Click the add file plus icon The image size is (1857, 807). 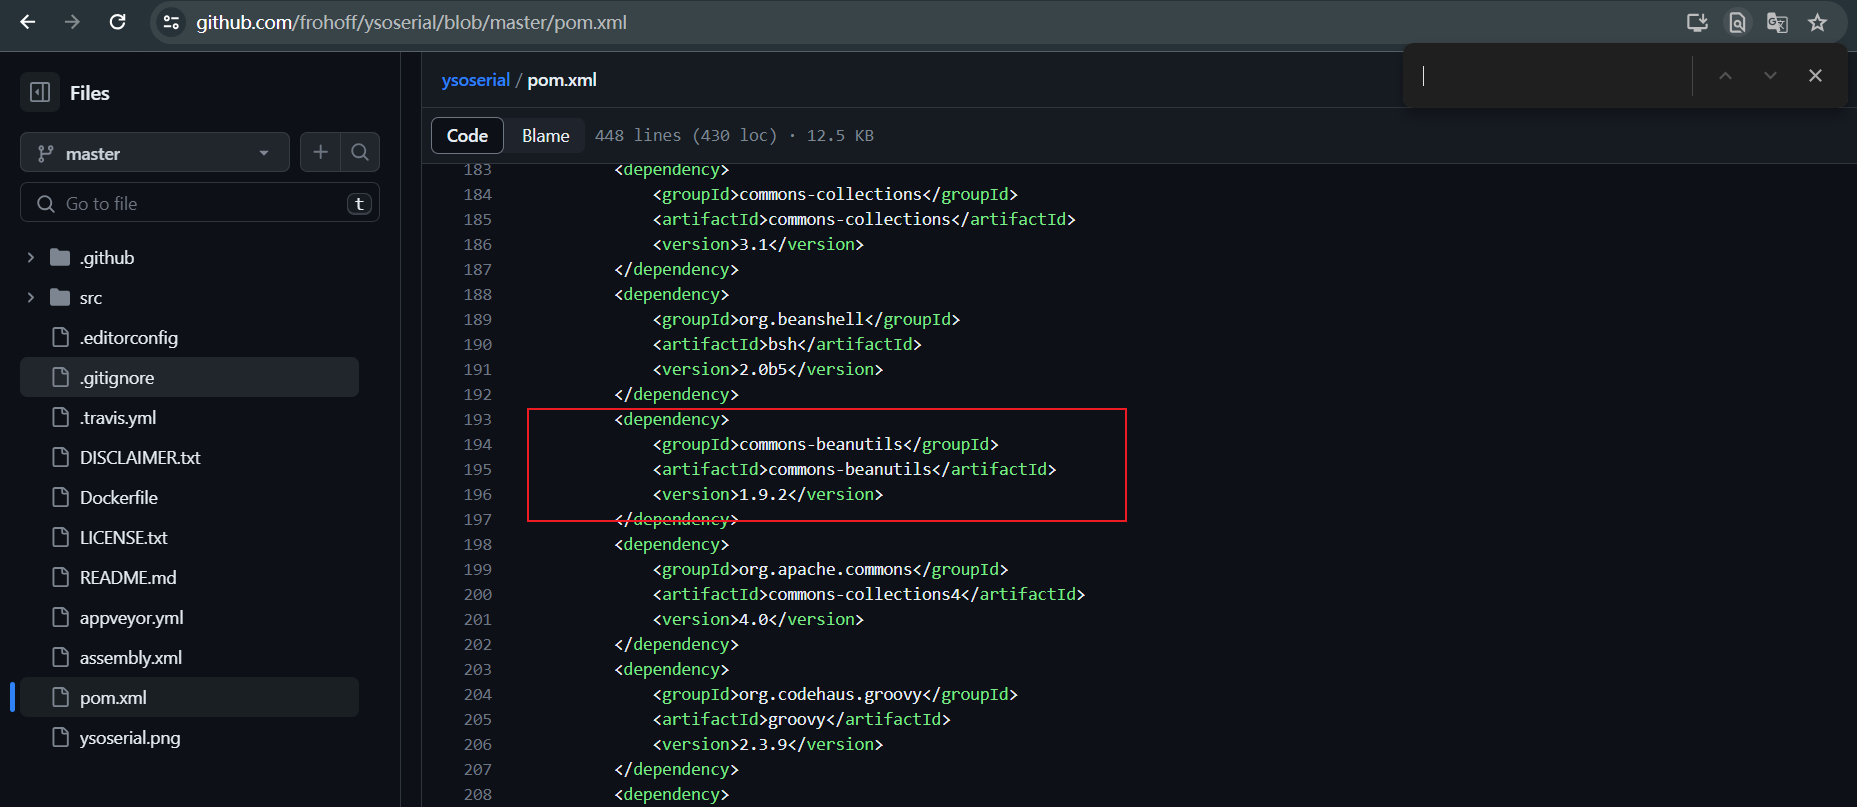pos(320,152)
